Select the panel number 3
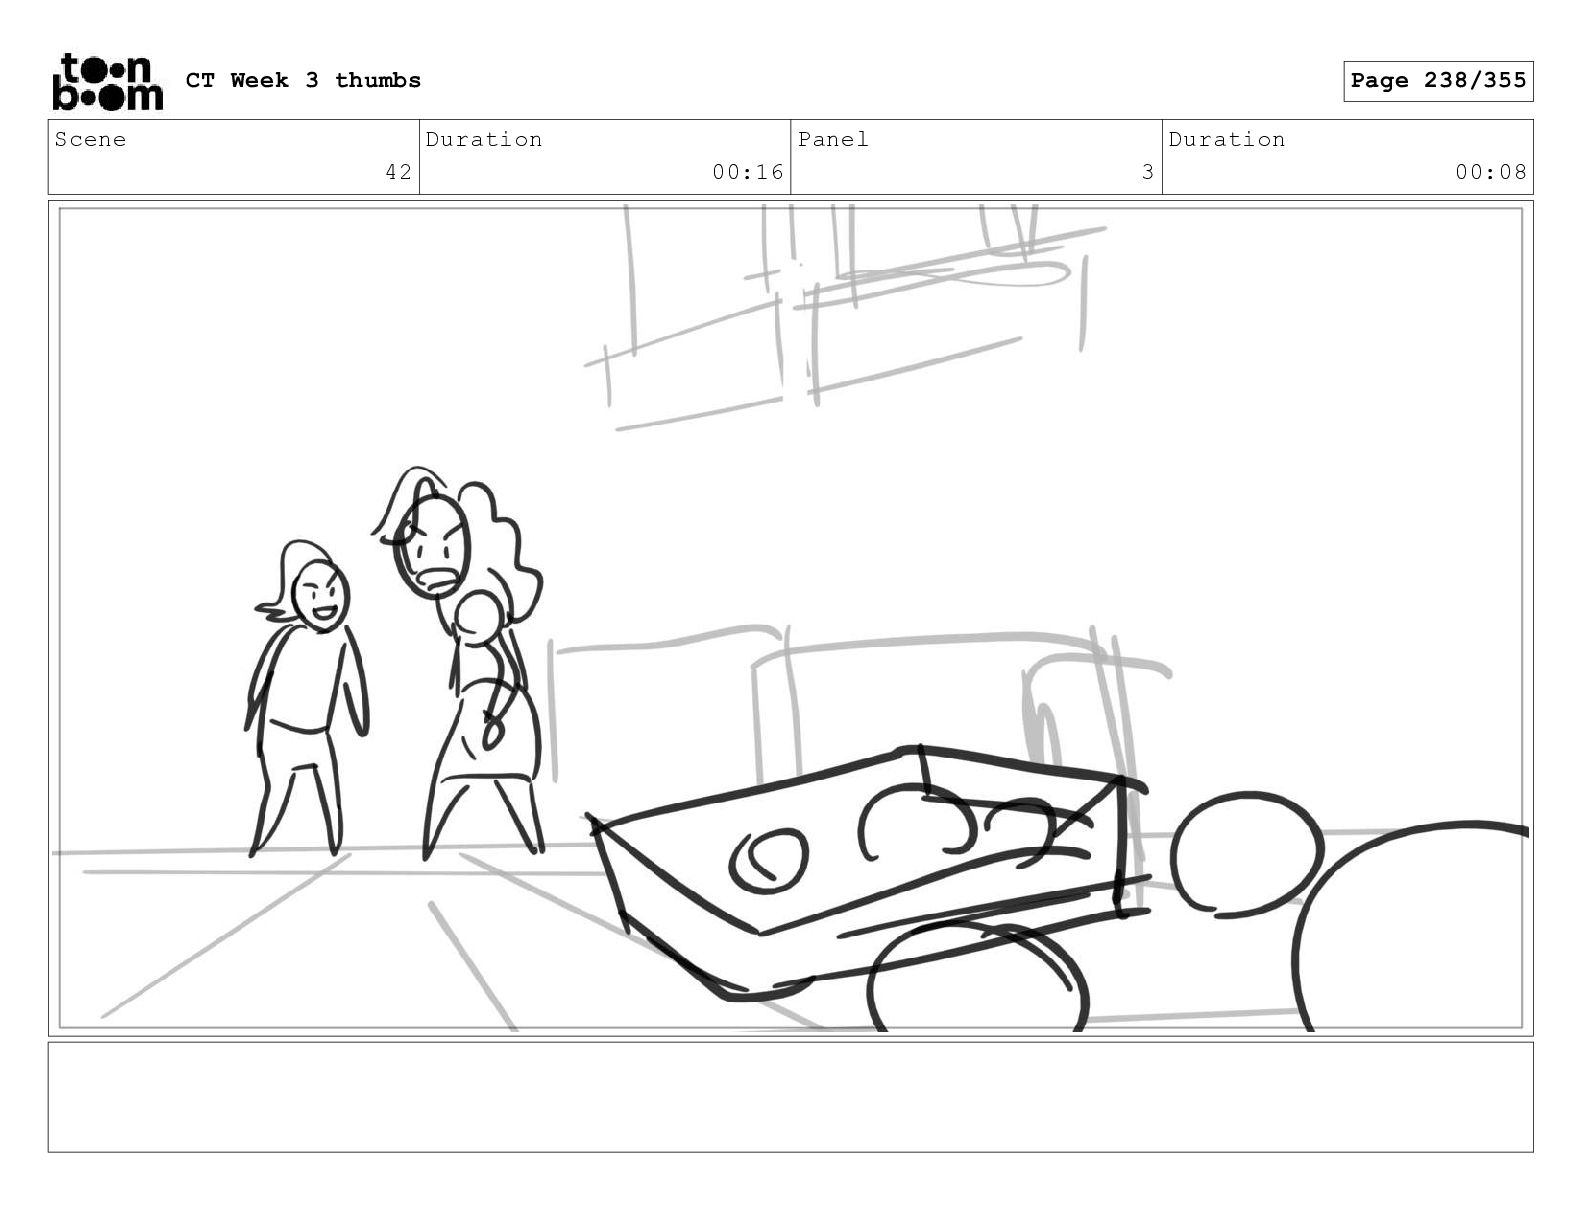The width and height of the screenshot is (1584, 1224). pos(1148,172)
